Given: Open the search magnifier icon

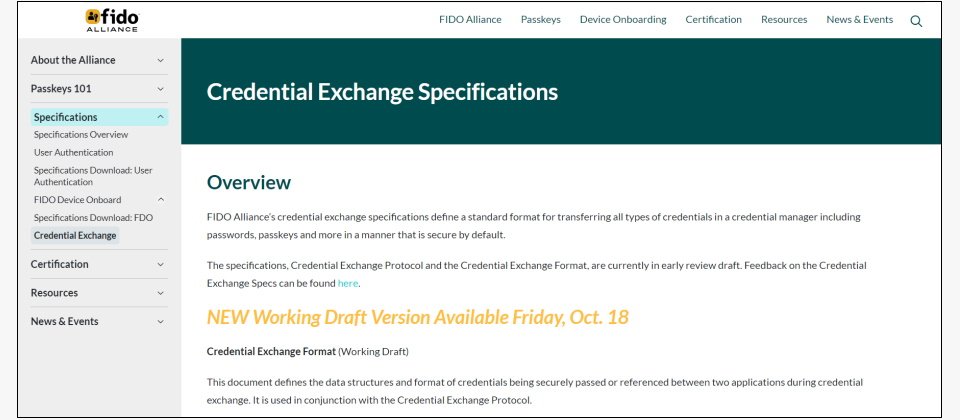Looking at the screenshot, I should point(916,21).
